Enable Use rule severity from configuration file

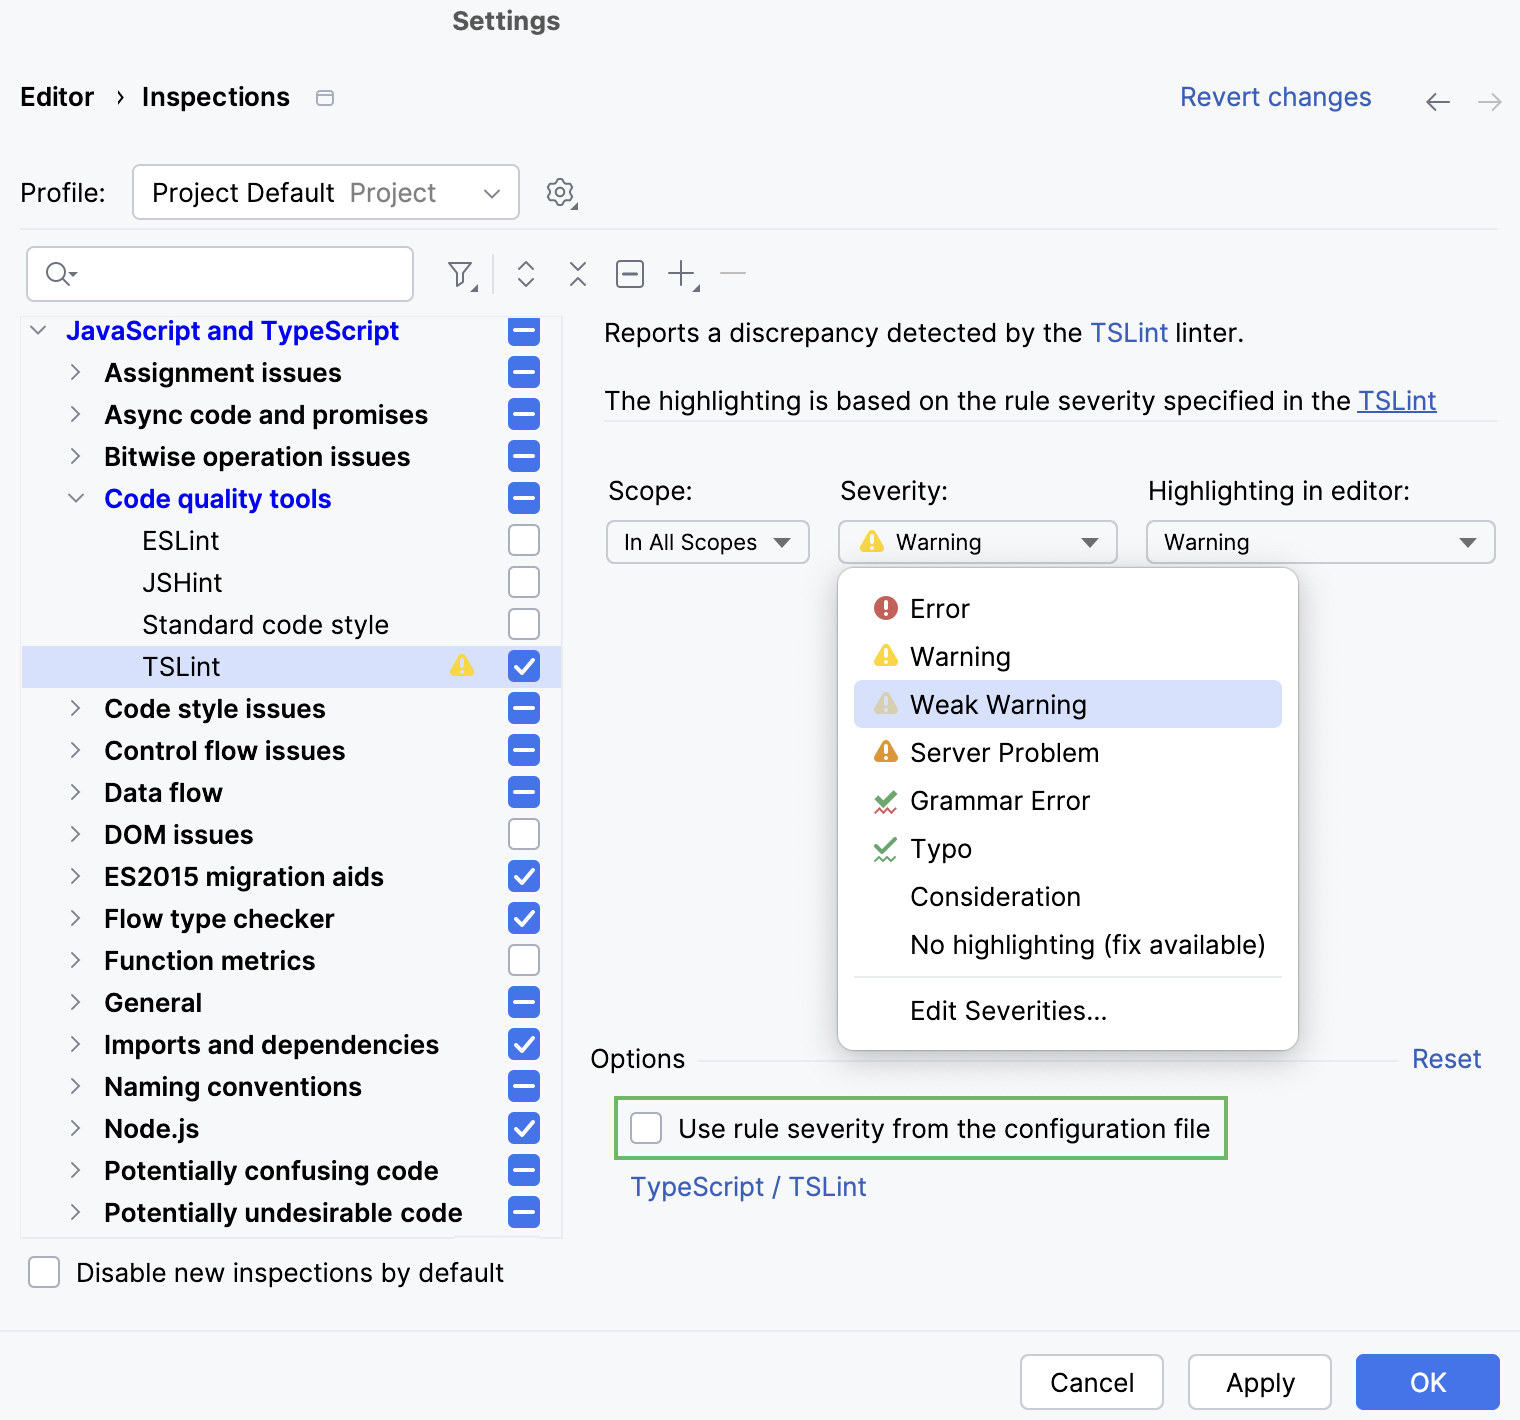point(645,1128)
